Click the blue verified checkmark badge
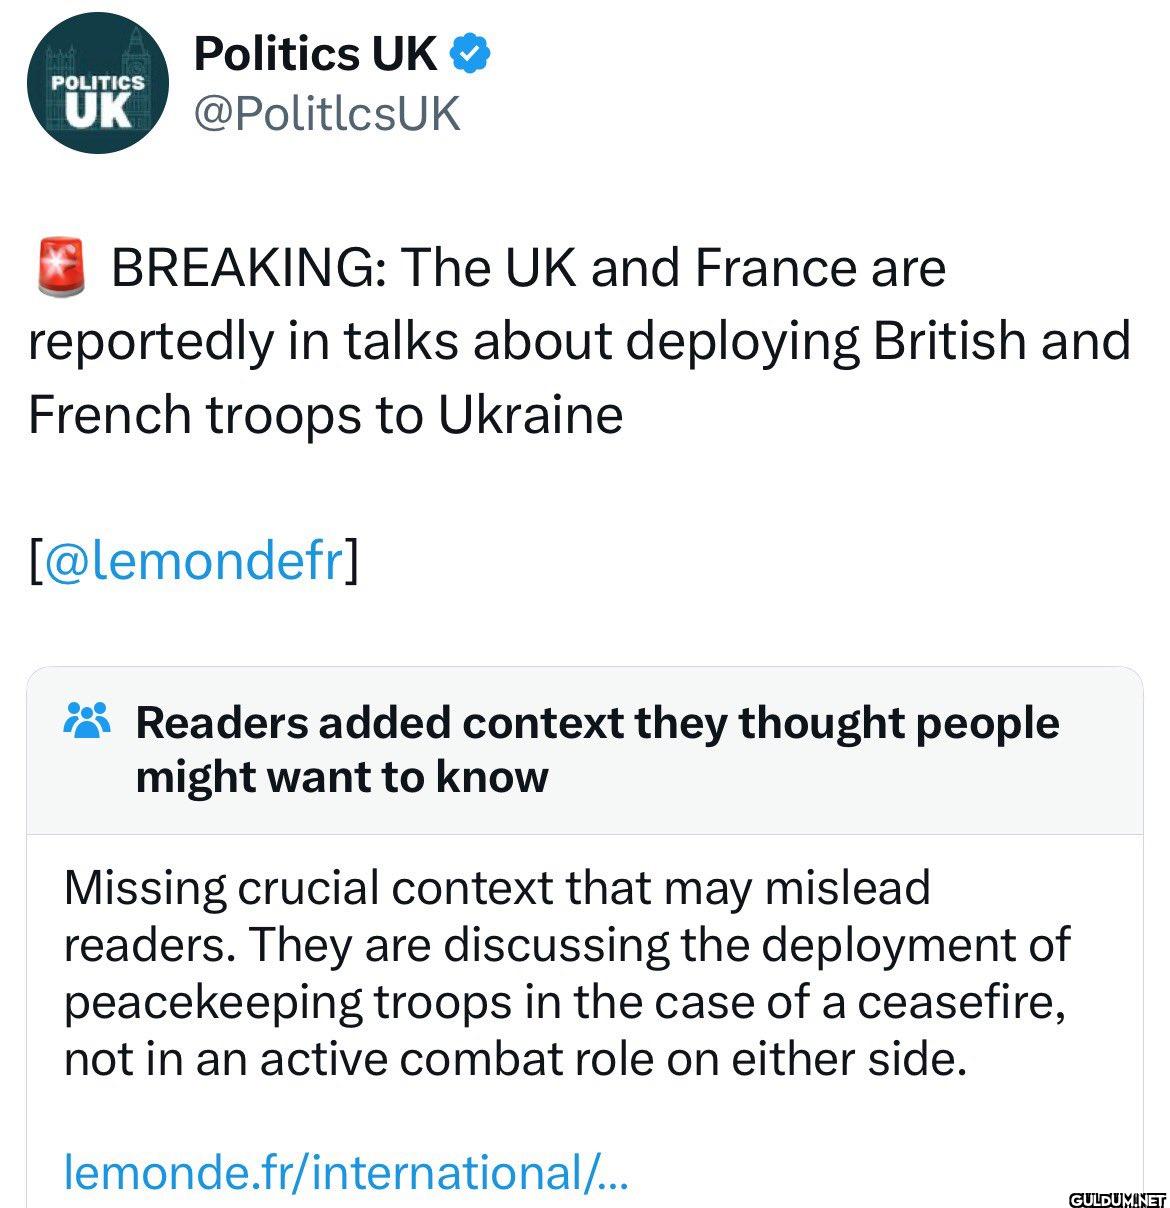Screen dimensions: 1170x1208 click(x=472, y=54)
